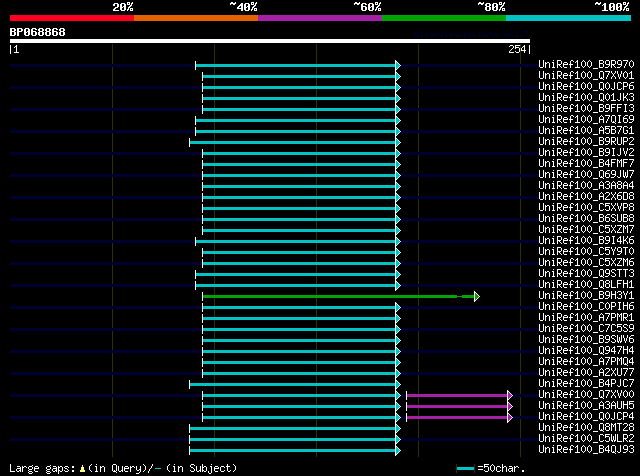640x476 pixels.
Task: Click the cyan ~100% identity legend segment
Action: coord(569,18)
